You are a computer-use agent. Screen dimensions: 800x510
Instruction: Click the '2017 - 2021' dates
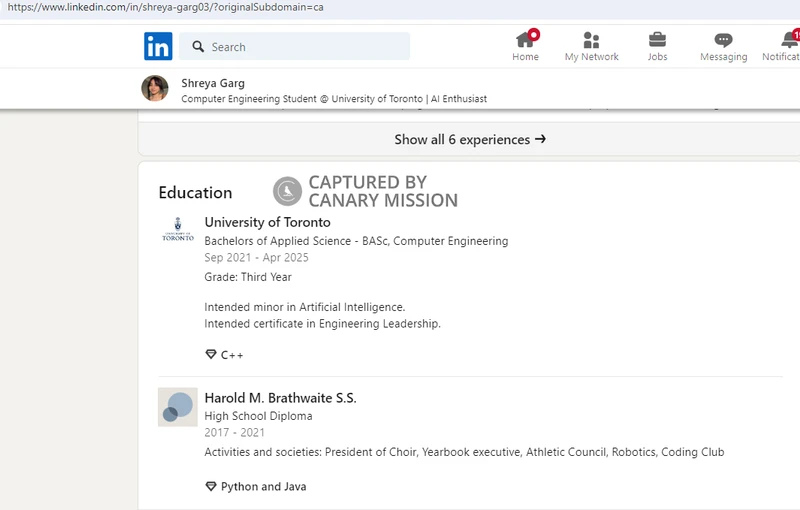[235, 432]
